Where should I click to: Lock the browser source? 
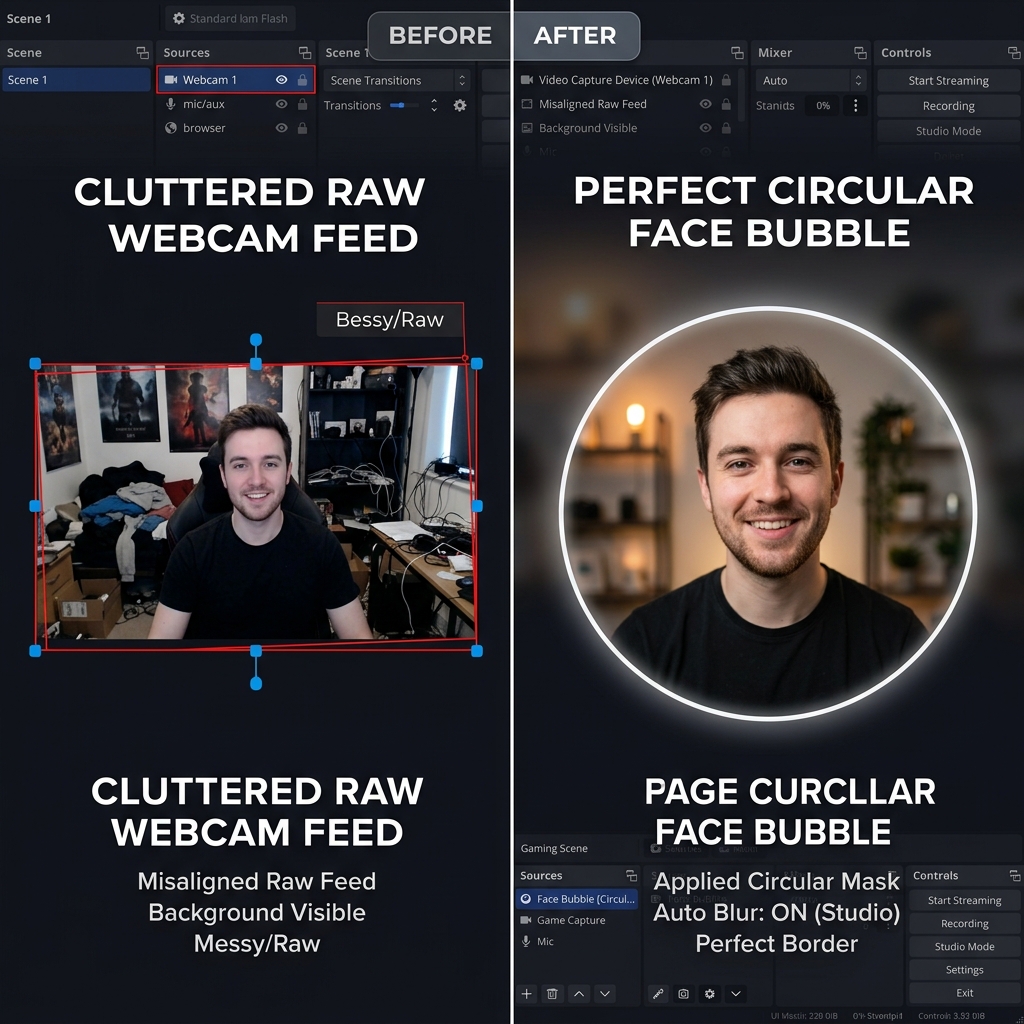[302, 128]
